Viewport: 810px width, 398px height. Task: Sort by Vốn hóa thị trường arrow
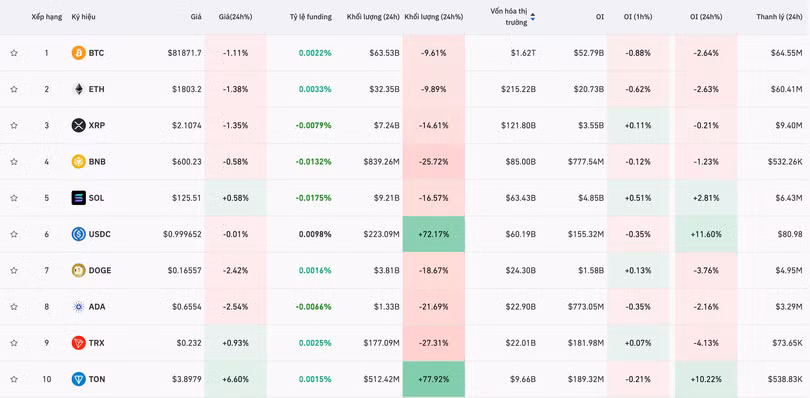533,17
